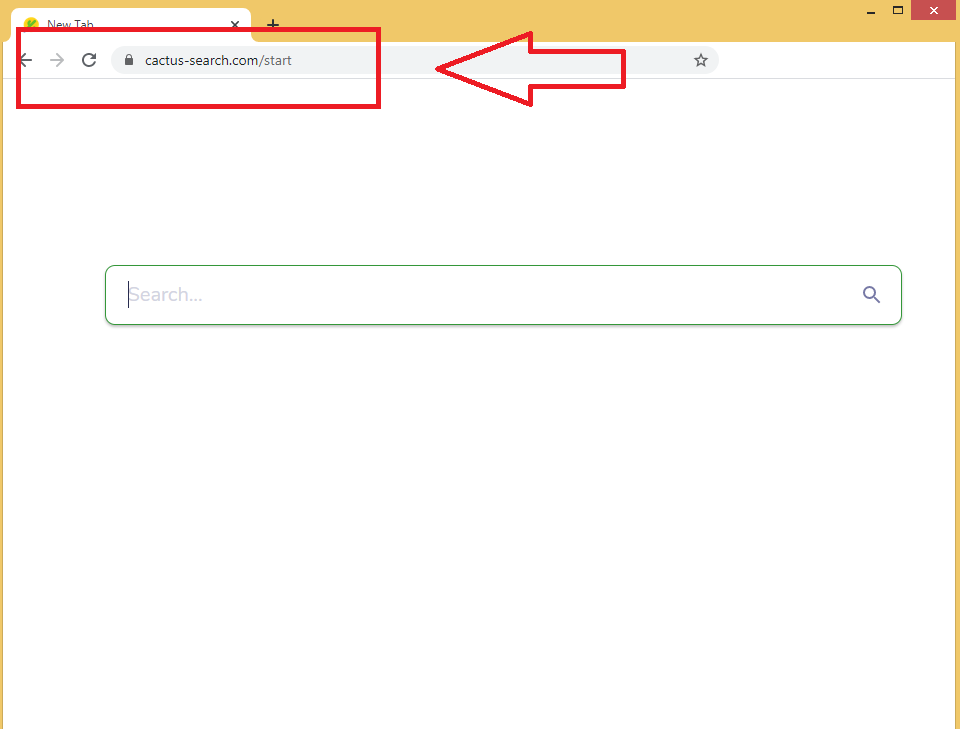The image size is (960, 729).
Task: Close the New Tab tab
Action: point(235,24)
